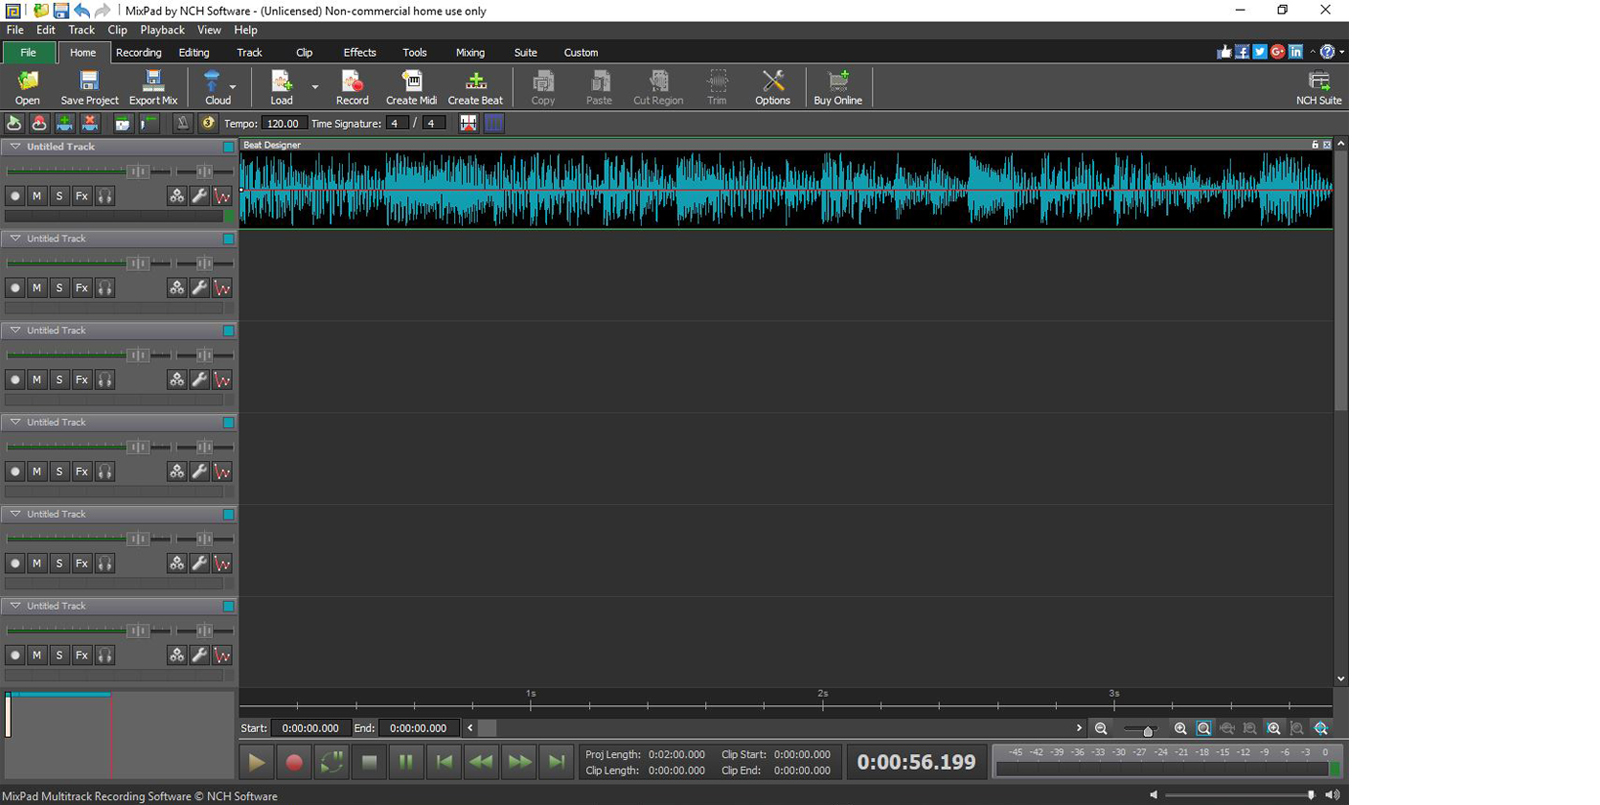Click the timeline zoom slider handle
Viewport: 1600px width, 805px height.
point(1148,731)
